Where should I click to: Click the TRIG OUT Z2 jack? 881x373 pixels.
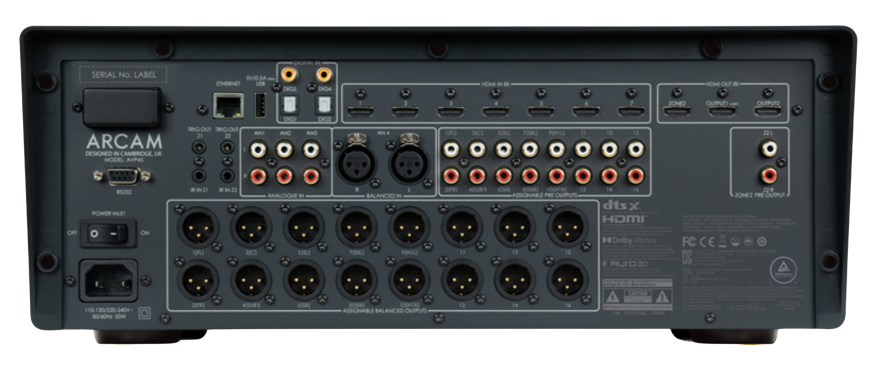(227, 148)
